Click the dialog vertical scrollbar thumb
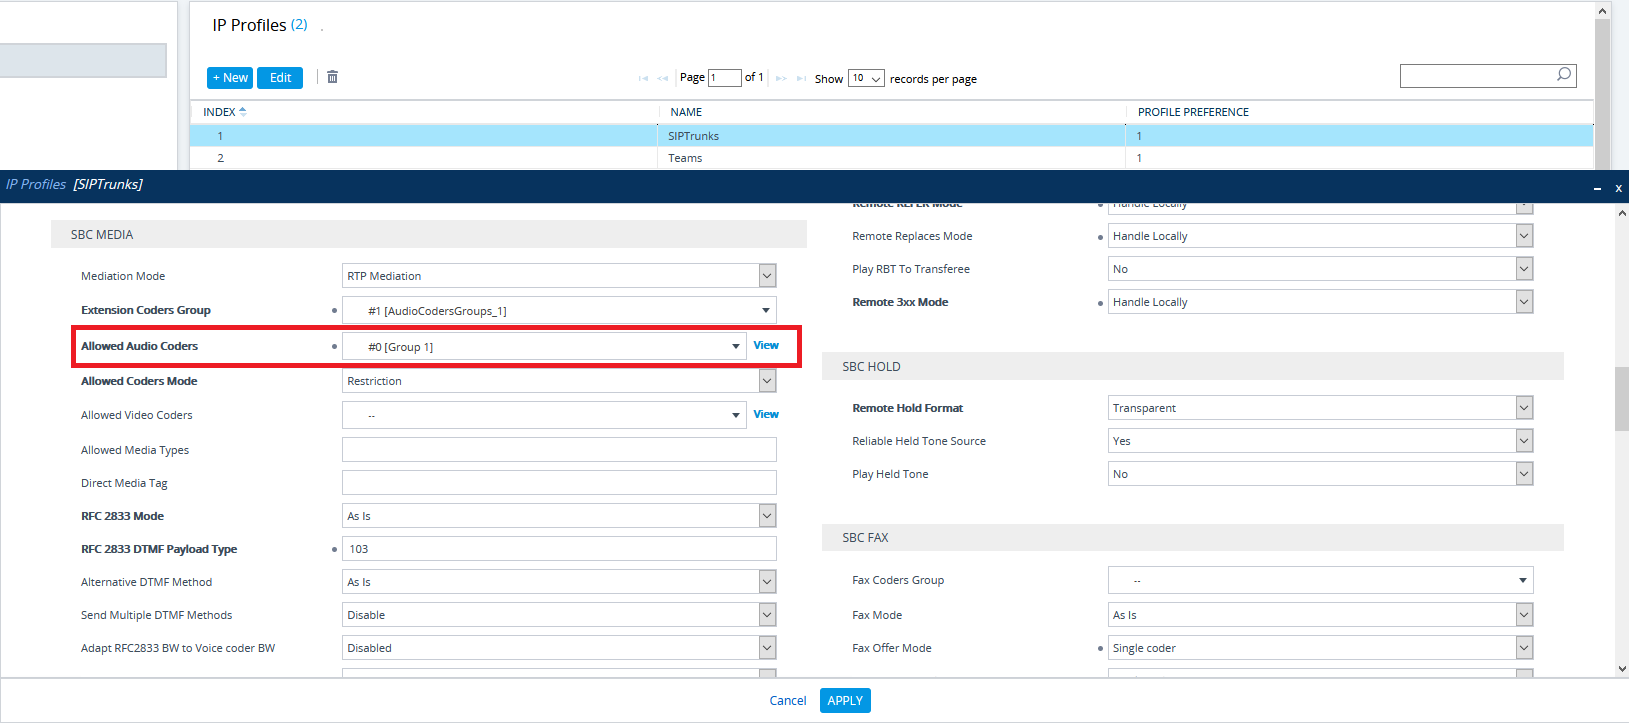 click(x=1621, y=399)
